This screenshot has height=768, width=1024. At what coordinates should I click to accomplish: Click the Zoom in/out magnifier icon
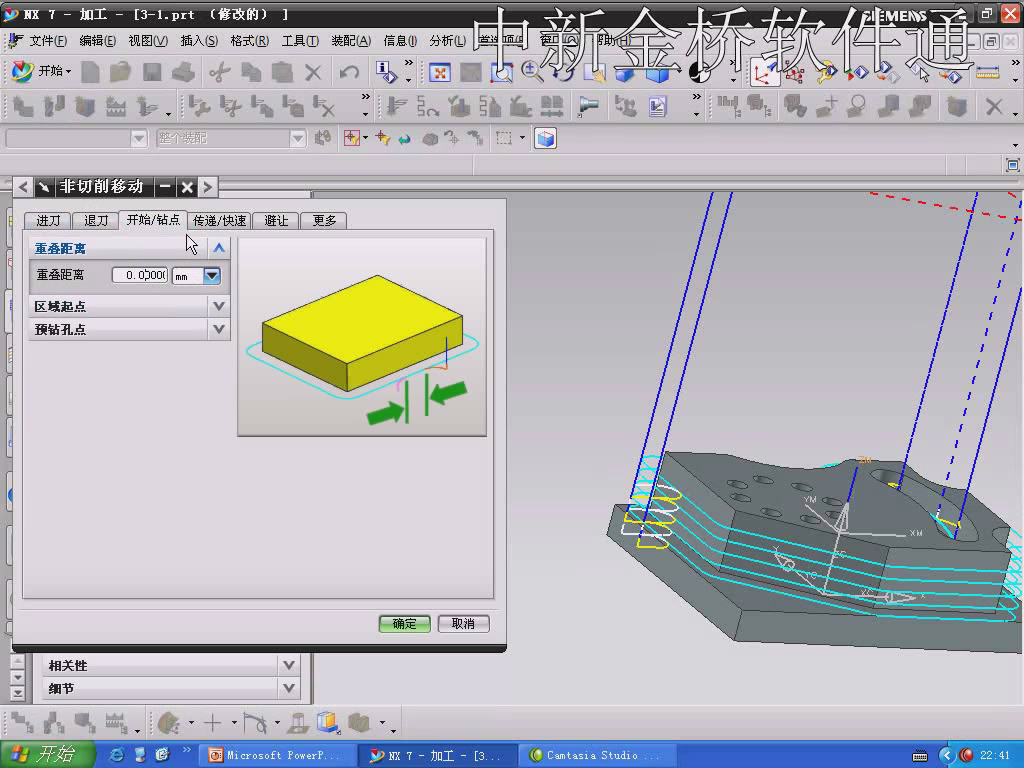point(532,72)
